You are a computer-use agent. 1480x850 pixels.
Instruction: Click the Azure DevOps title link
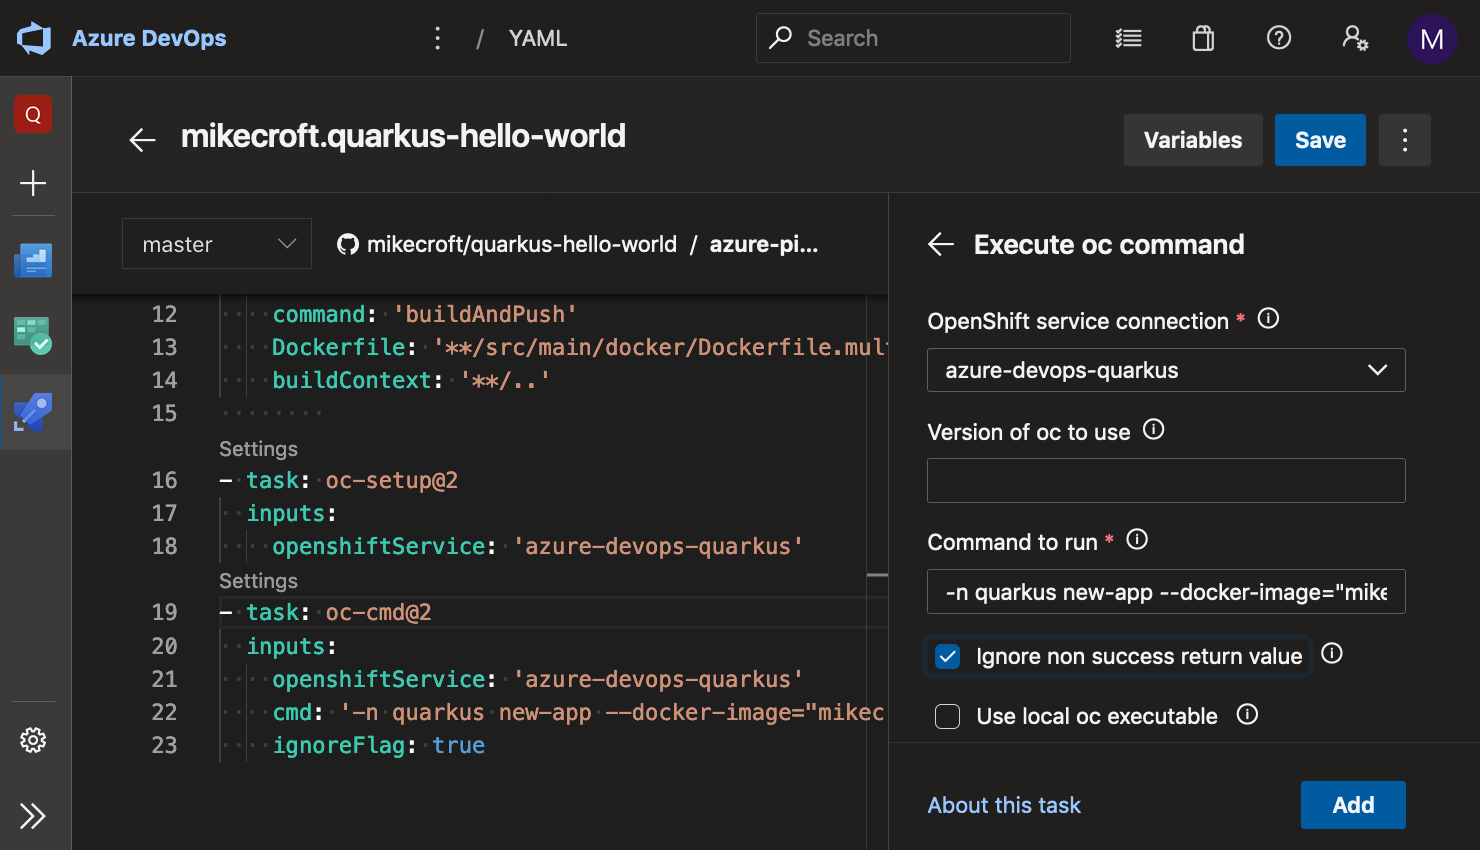149,38
